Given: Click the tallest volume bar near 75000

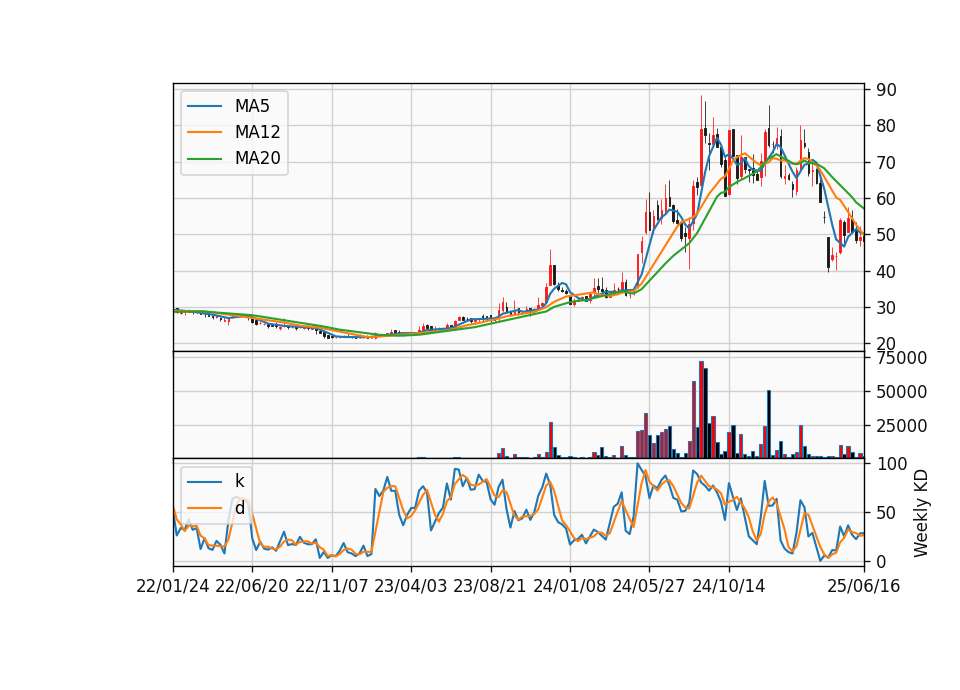Looking at the screenshot, I should [x=702, y=410].
